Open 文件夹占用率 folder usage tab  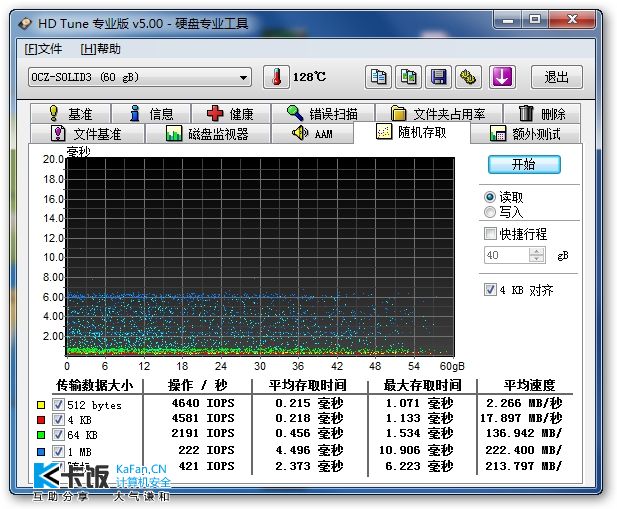pos(438,114)
